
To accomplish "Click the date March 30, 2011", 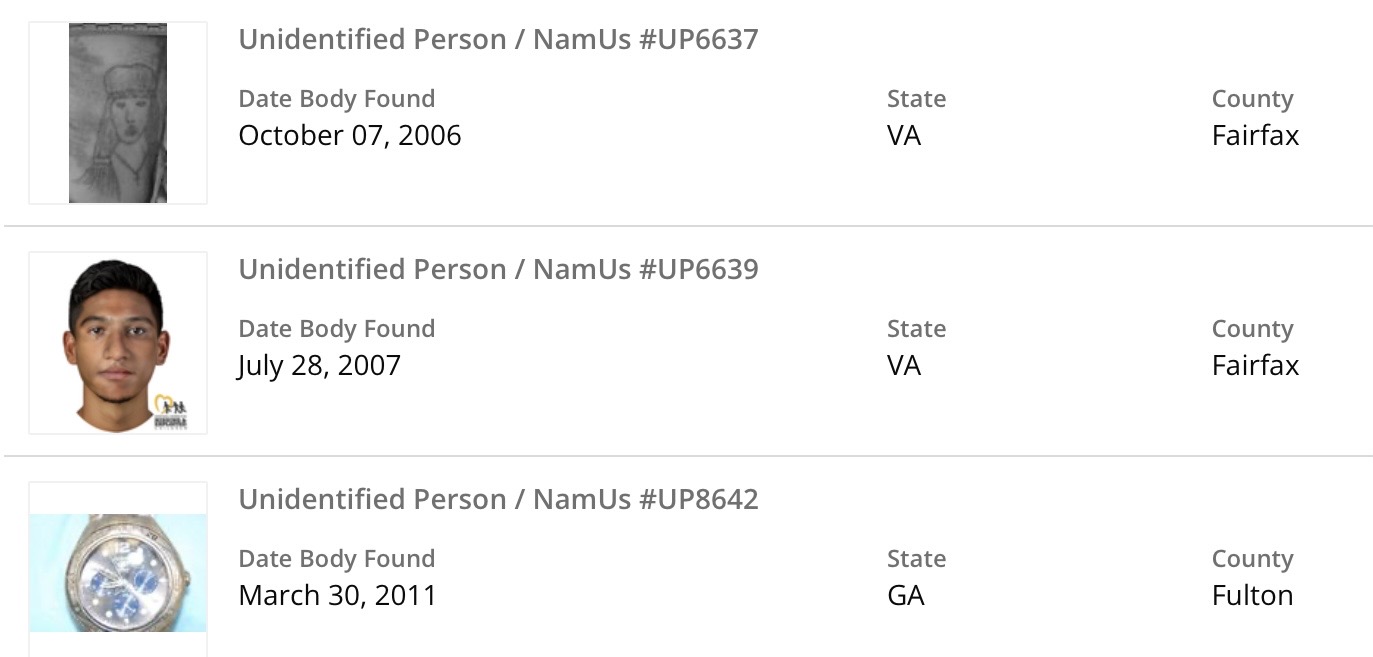I will [337, 596].
